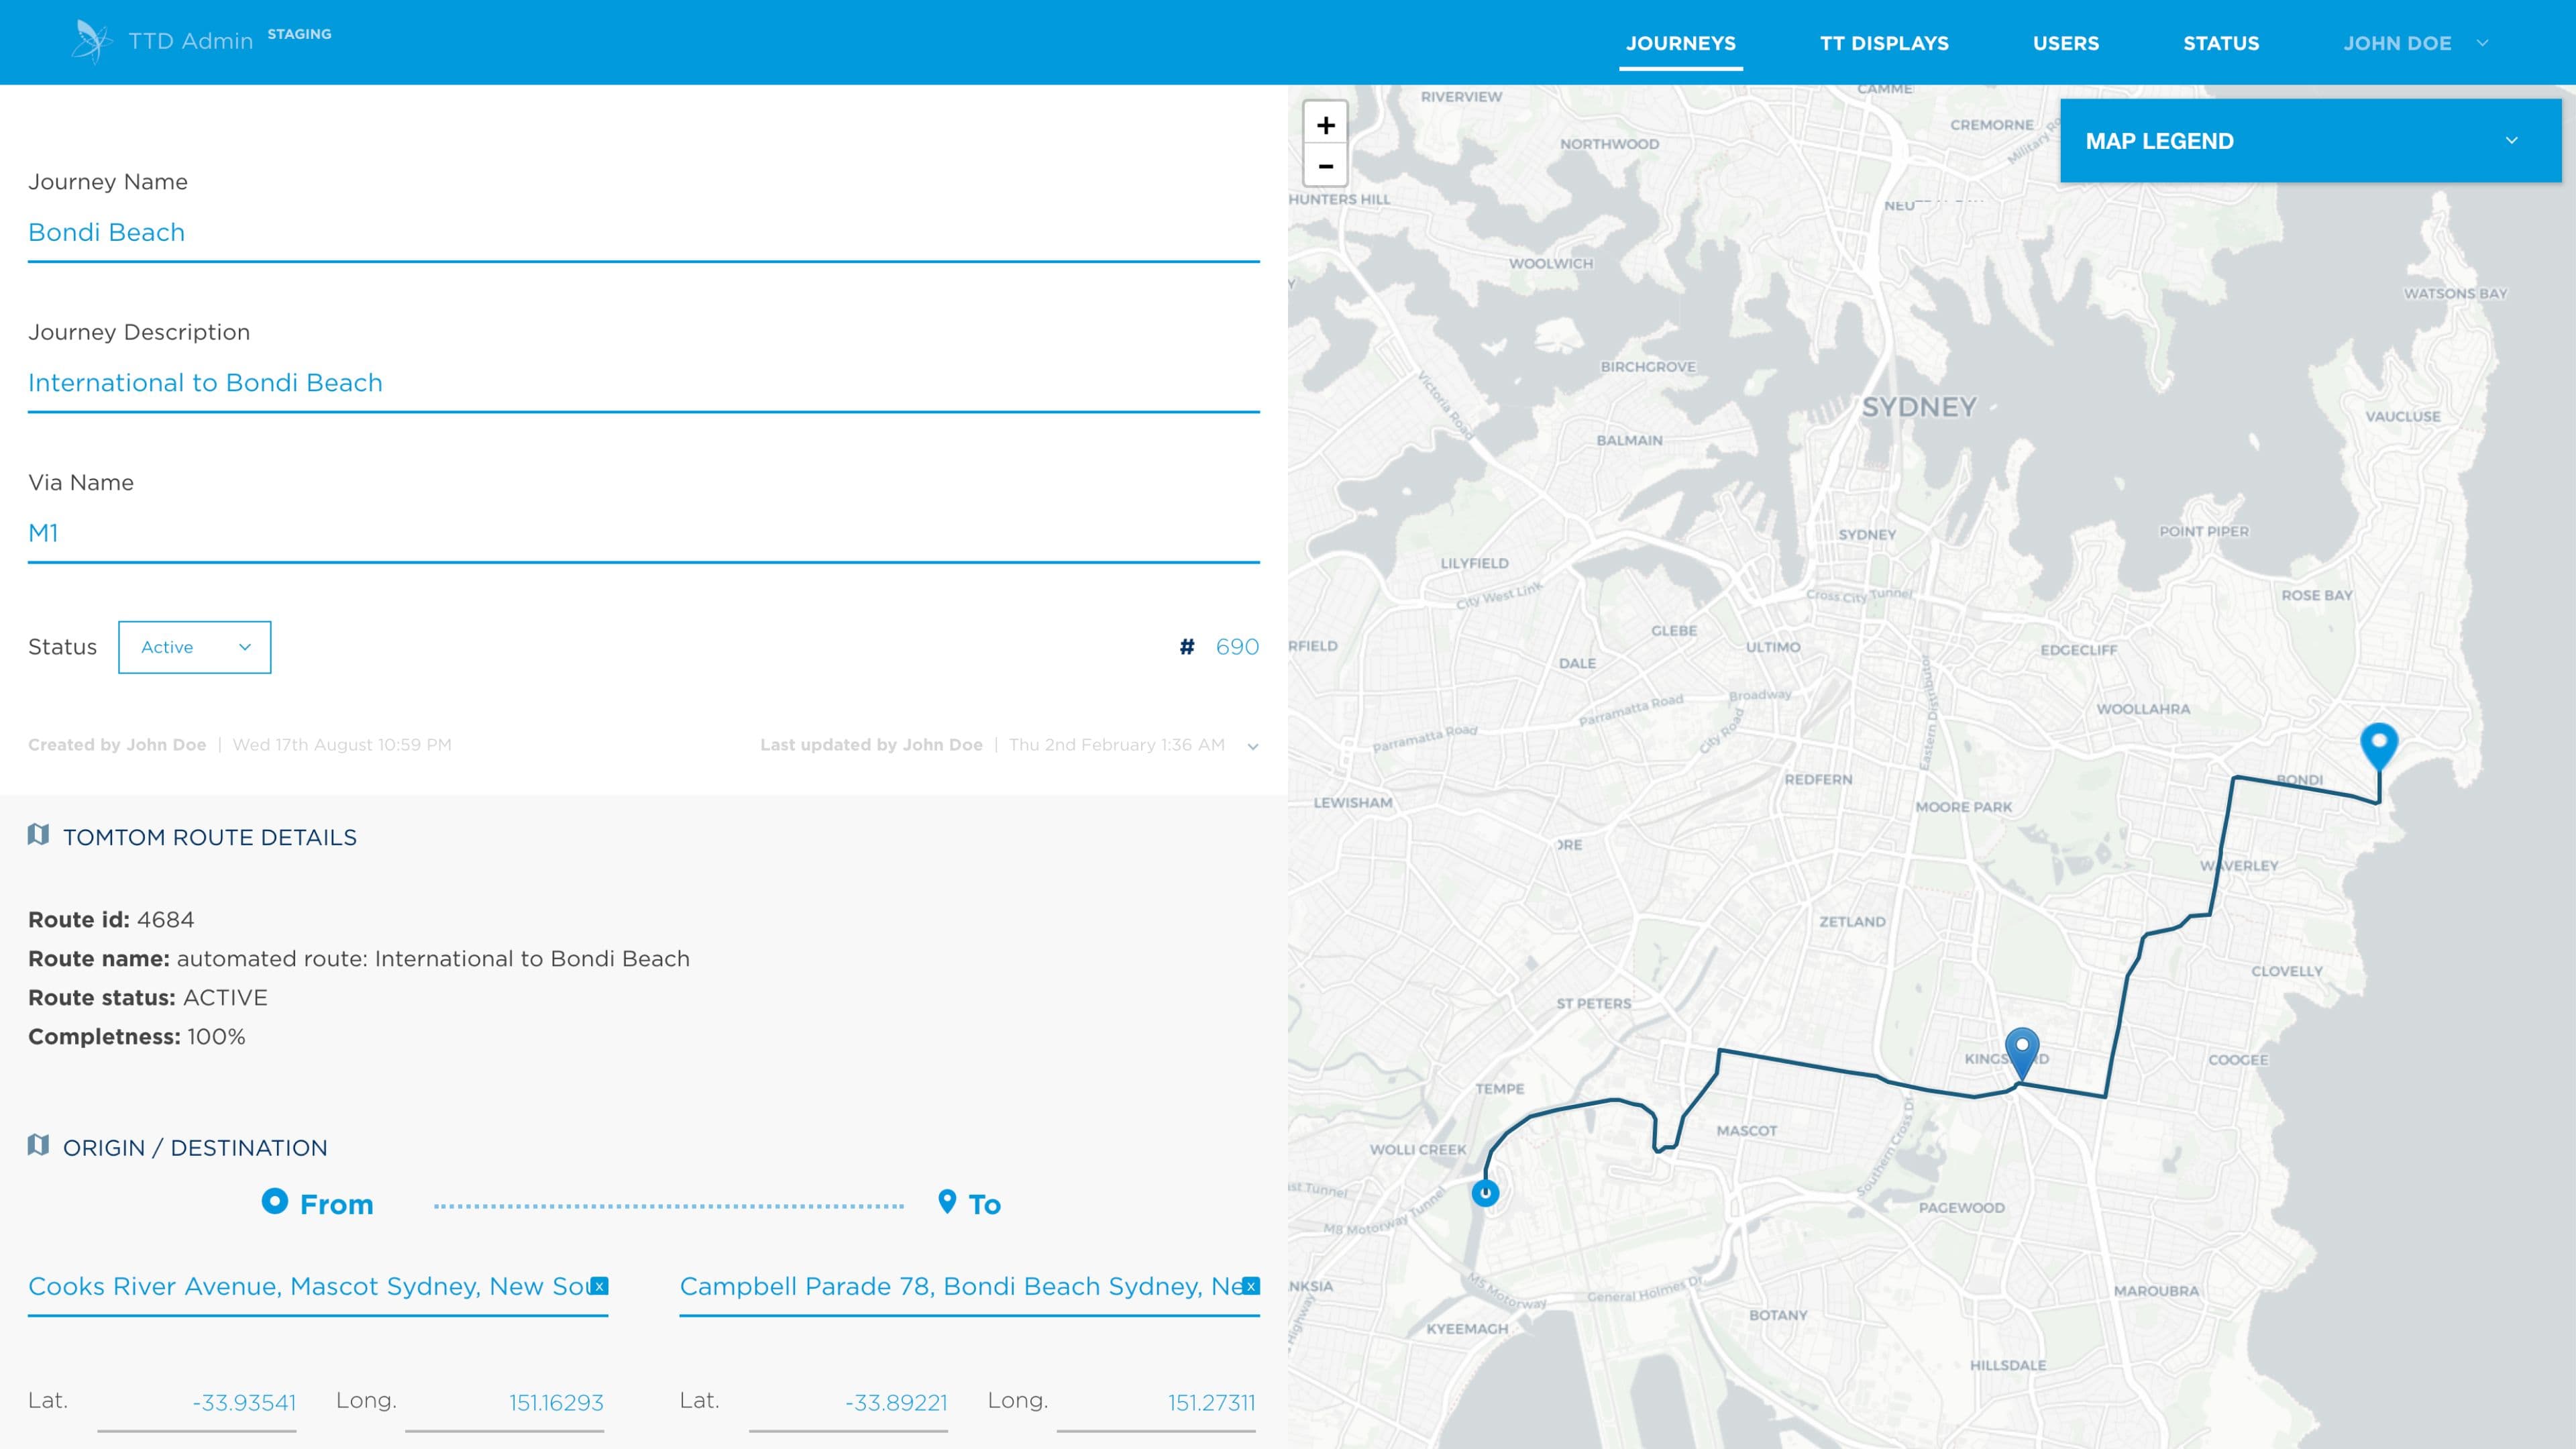Click the Completness: 100% line
This screenshot has height=1449, width=2576.
click(137, 1036)
